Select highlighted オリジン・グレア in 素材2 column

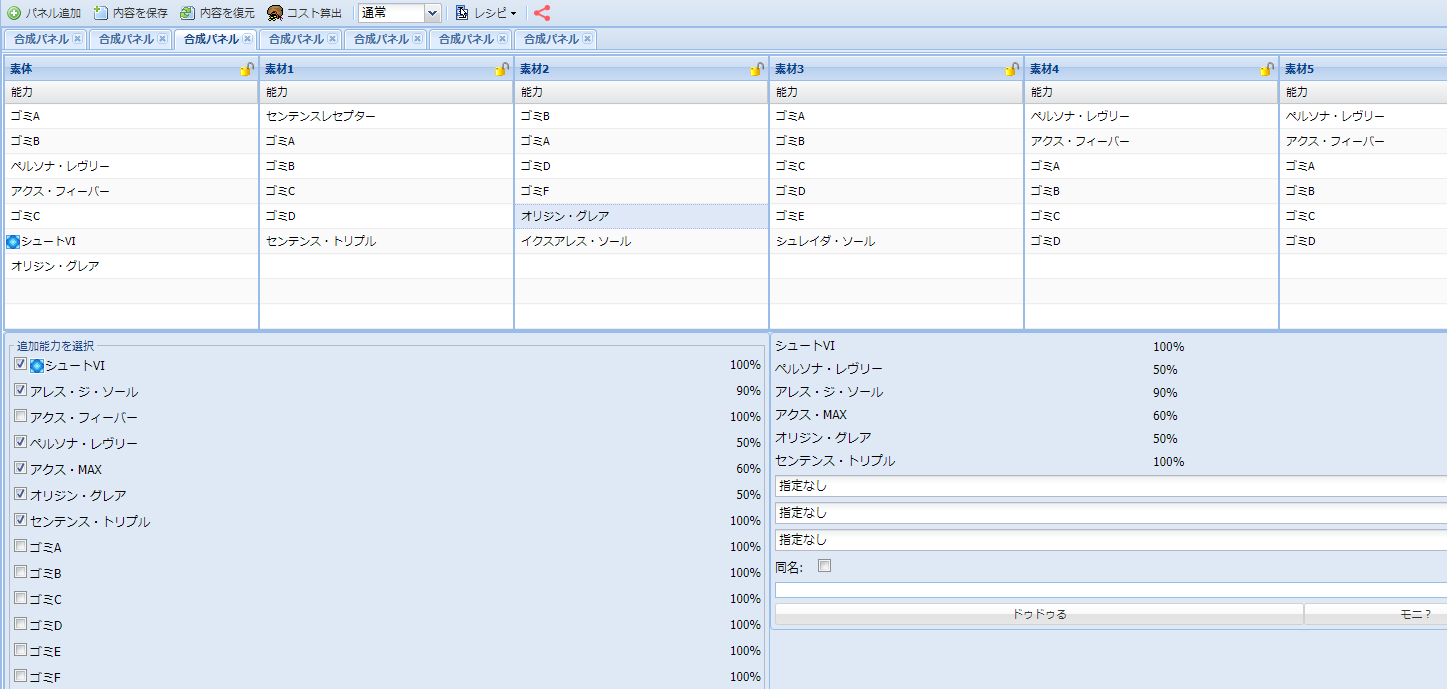(641, 216)
